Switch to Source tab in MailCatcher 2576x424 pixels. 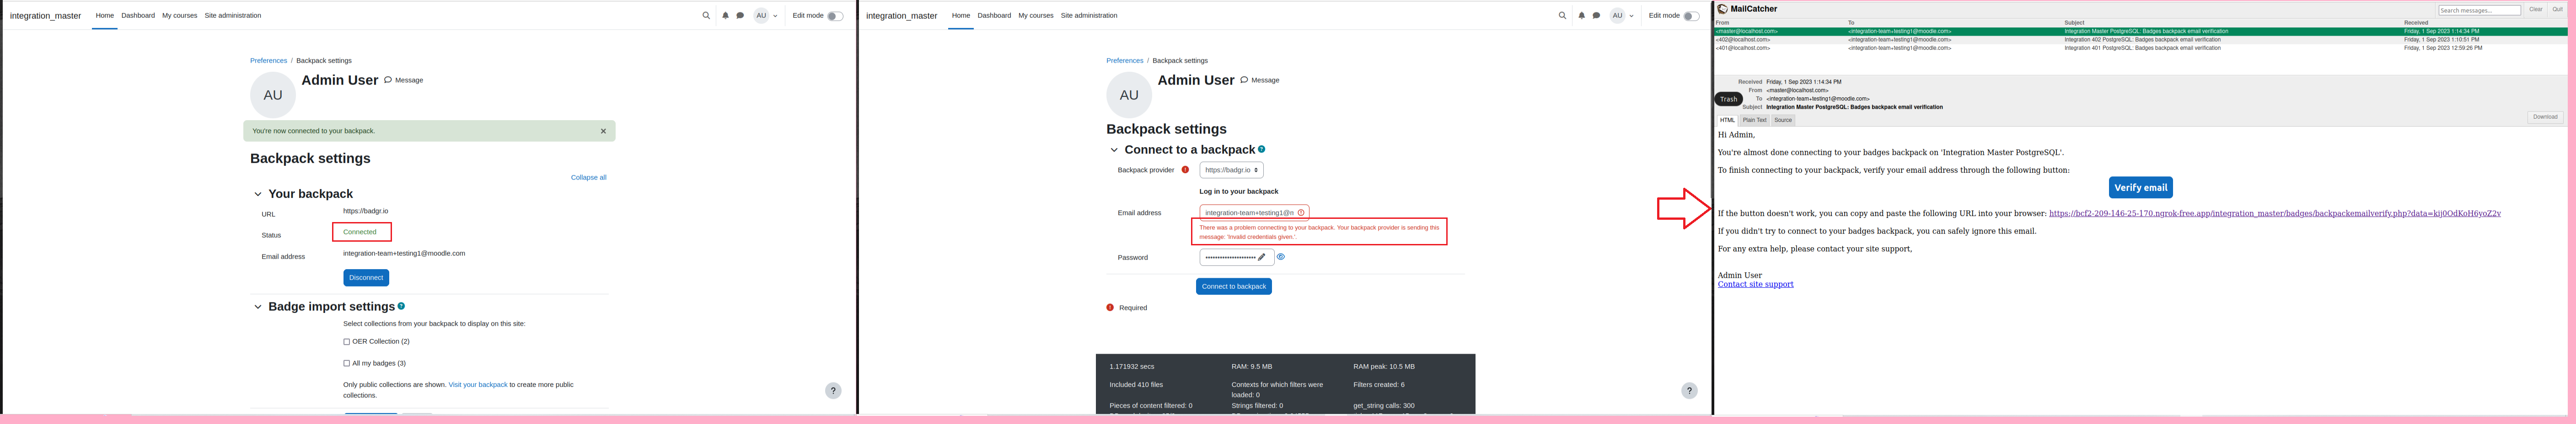pos(1783,120)
